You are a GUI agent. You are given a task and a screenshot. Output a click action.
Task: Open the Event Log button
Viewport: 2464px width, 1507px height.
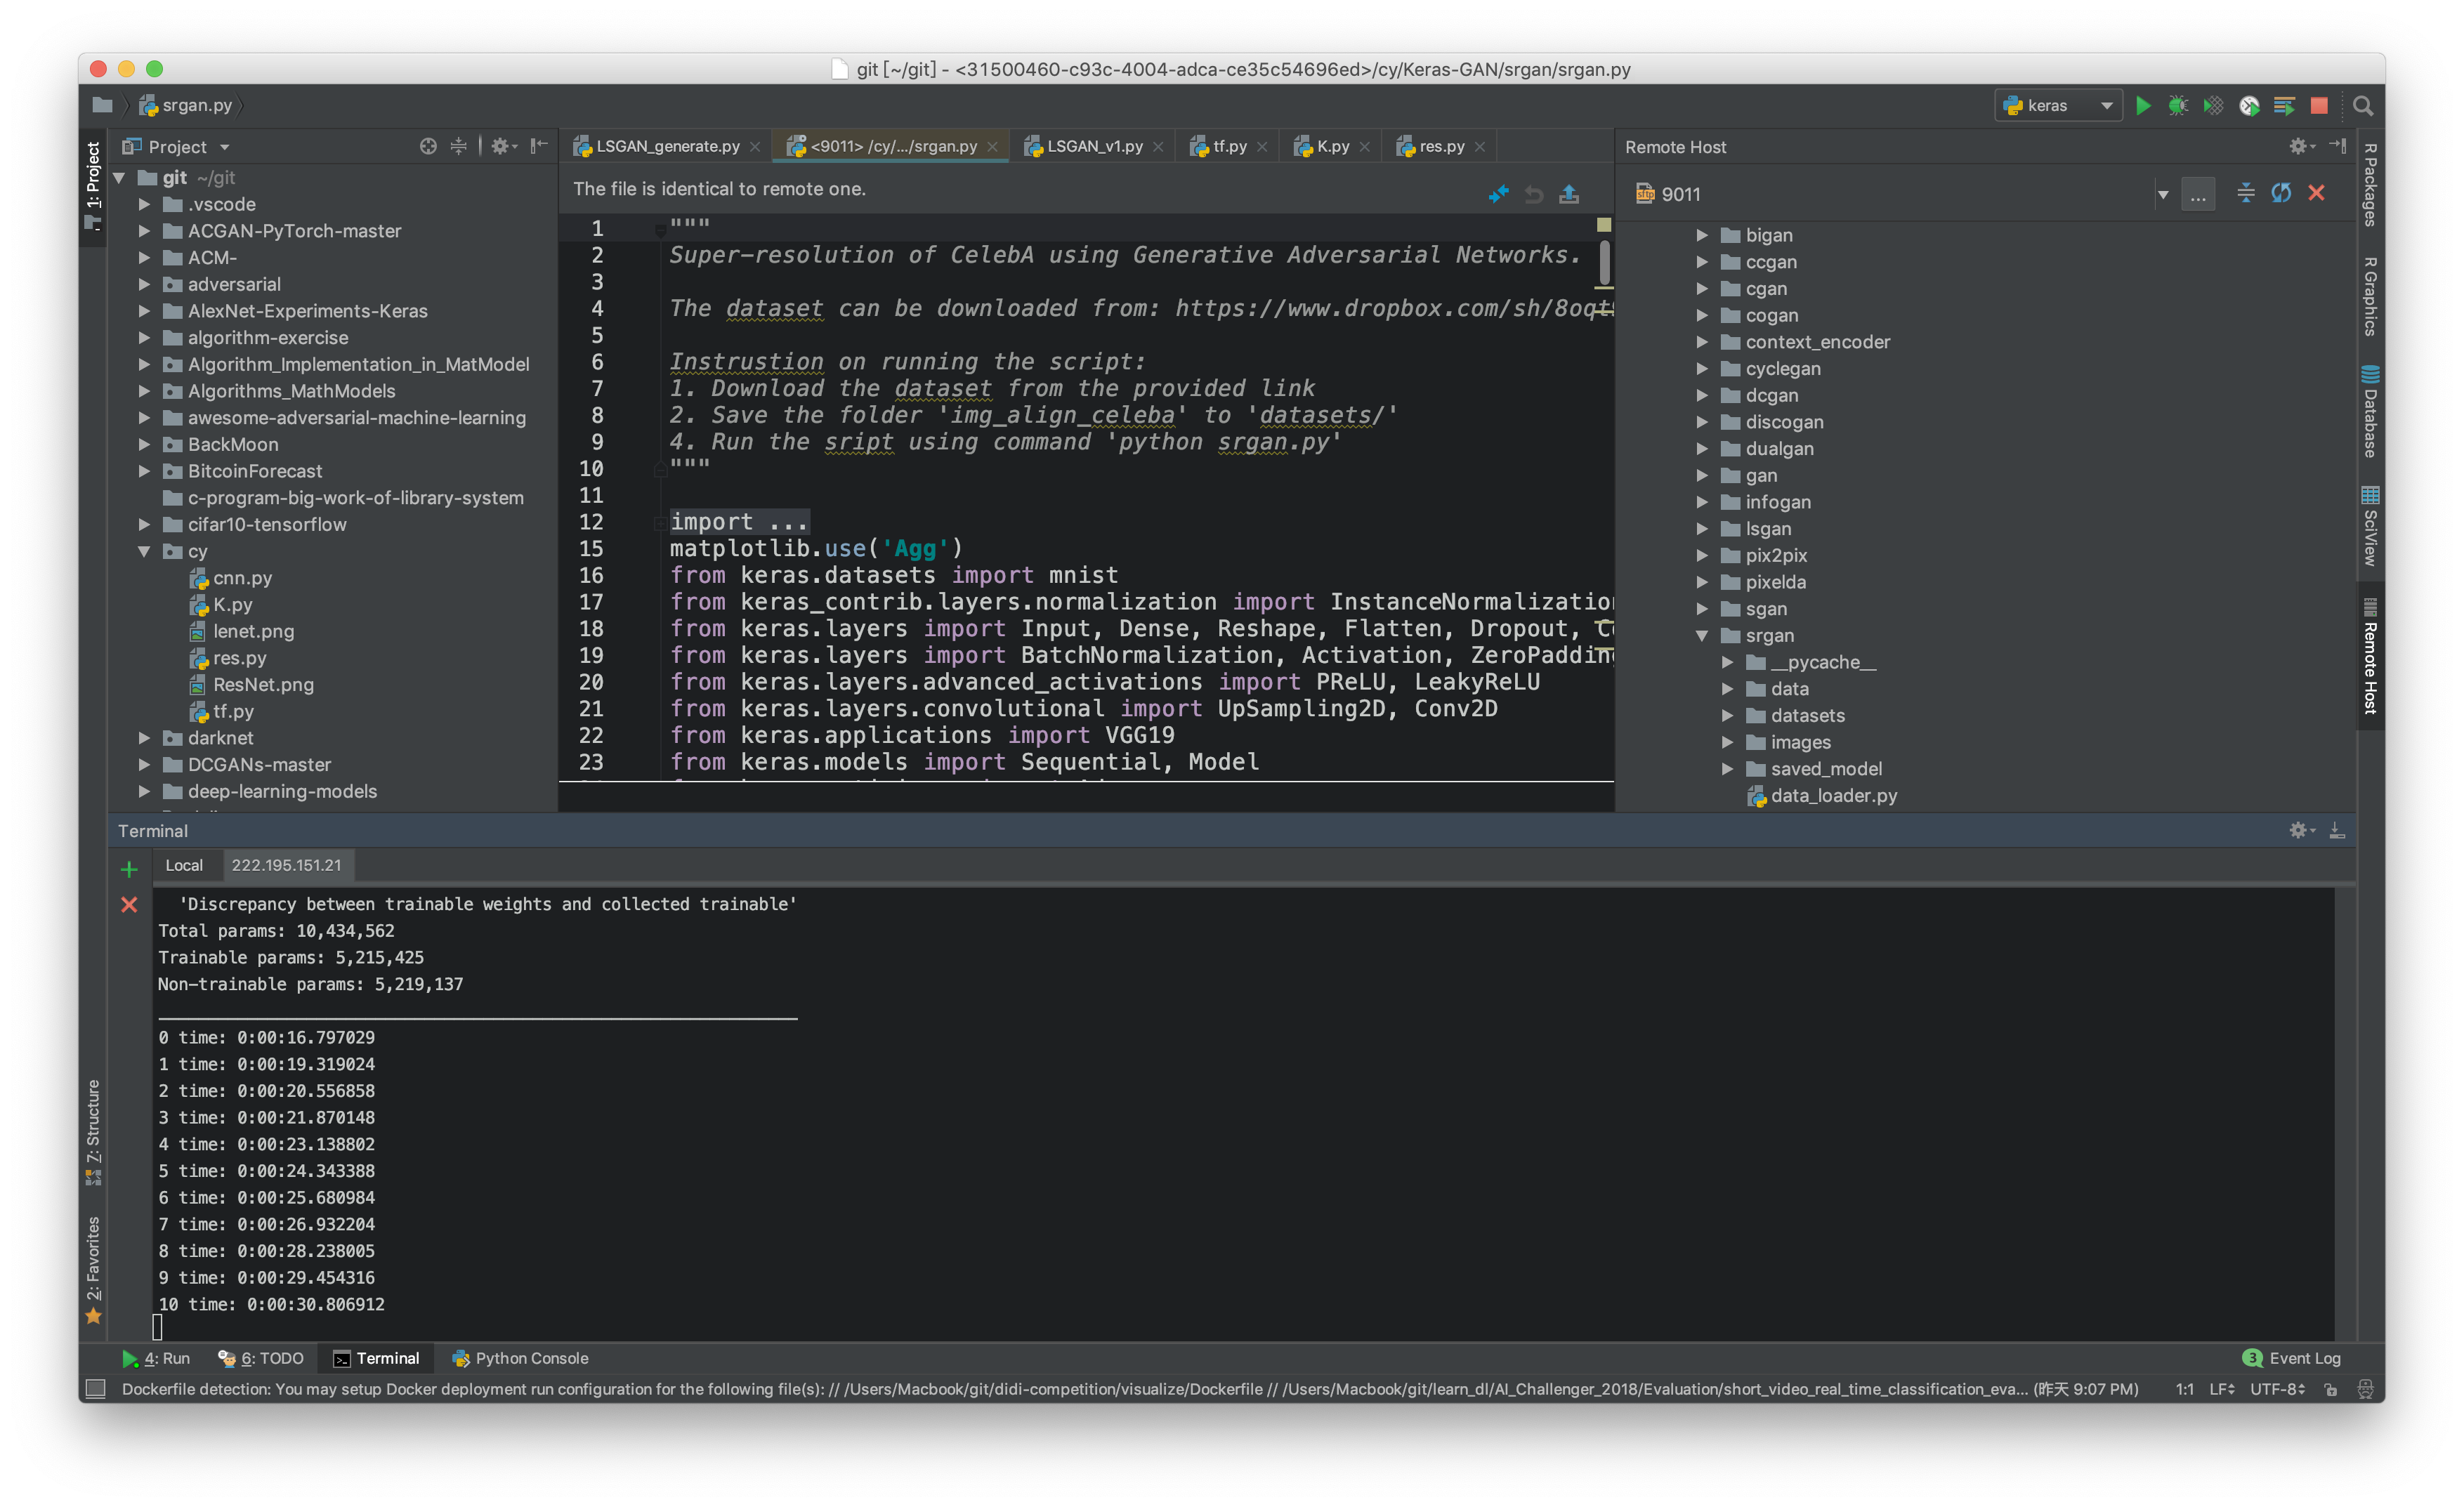pyautogui.click(x=2292, y=1358)
